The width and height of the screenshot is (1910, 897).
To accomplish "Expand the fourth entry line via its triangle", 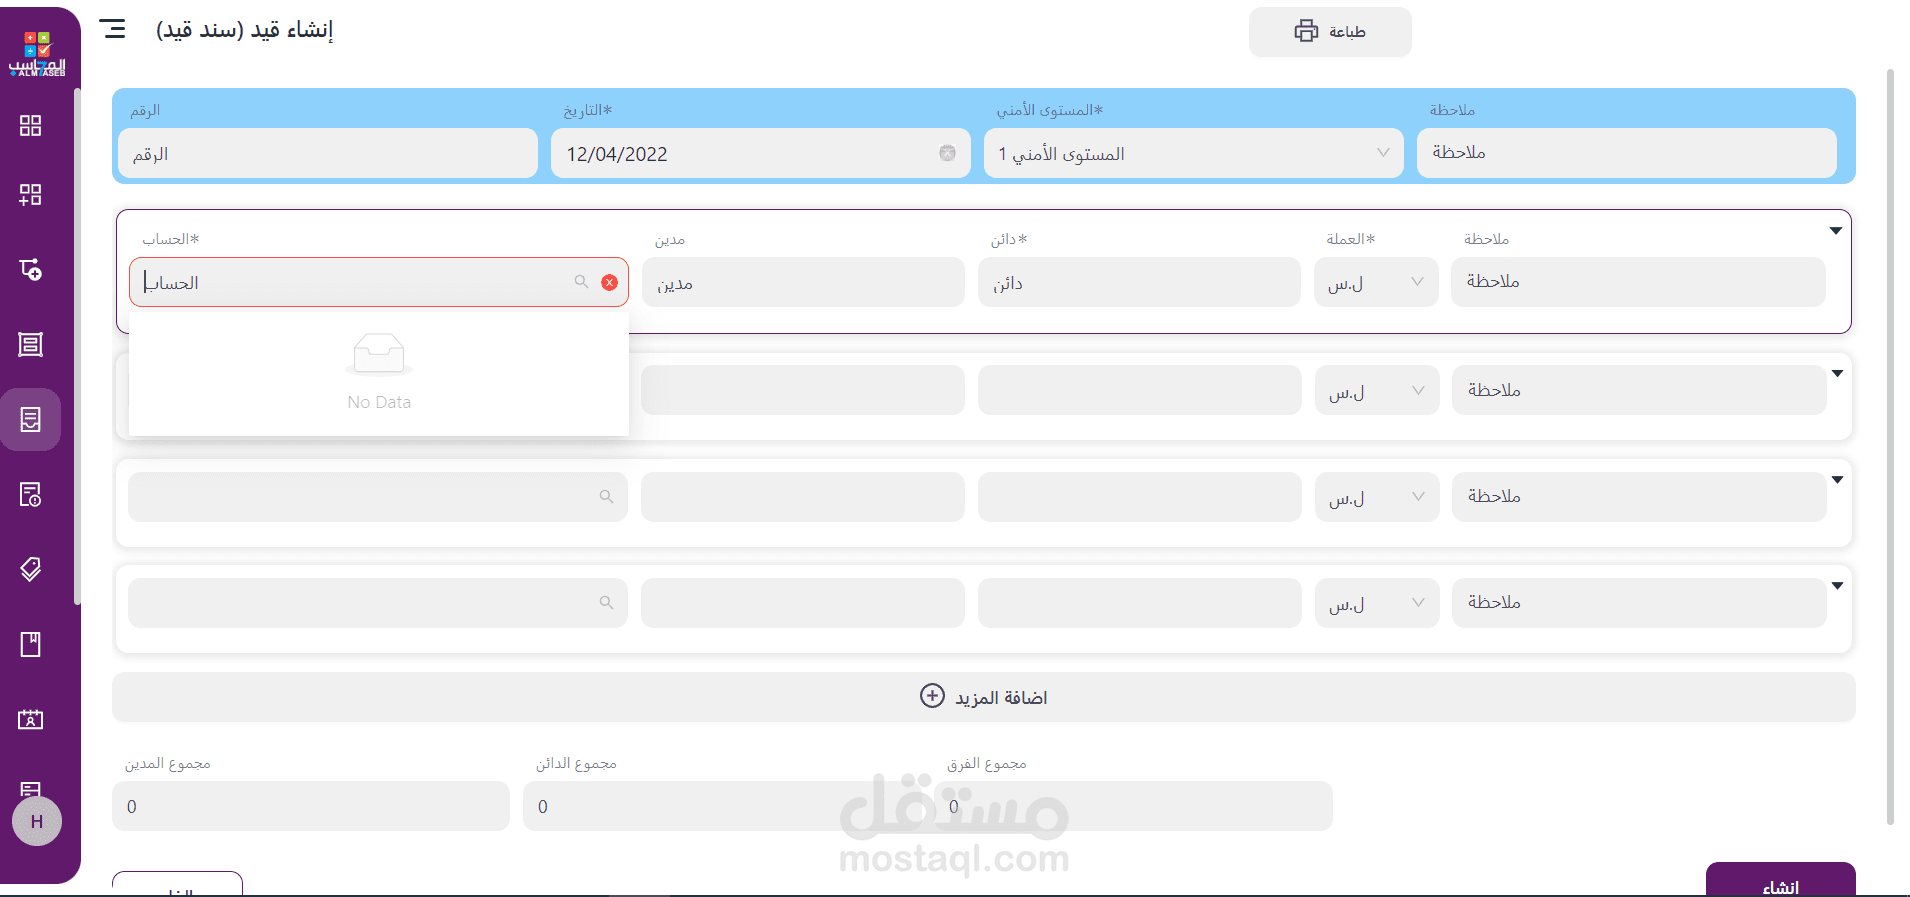I will point(1837,586).
